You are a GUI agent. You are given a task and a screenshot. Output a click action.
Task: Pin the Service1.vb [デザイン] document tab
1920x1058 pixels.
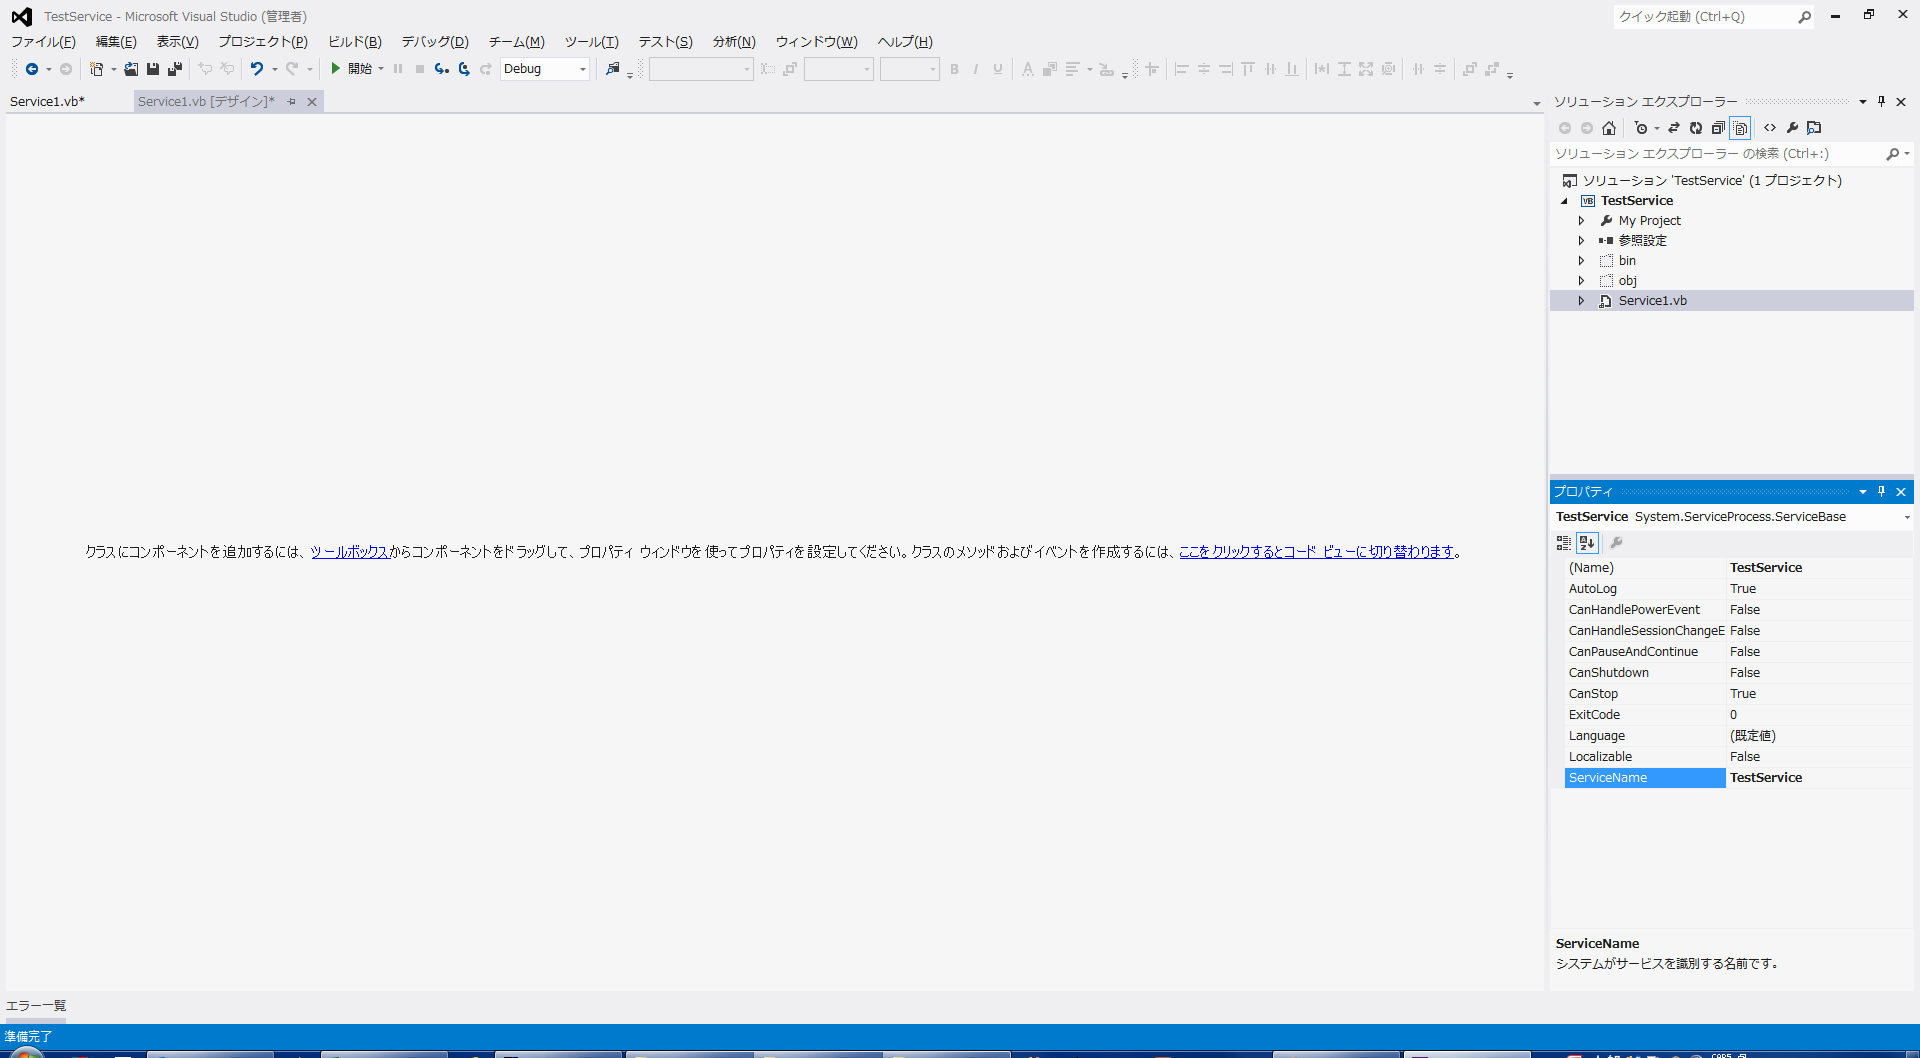point(291,102)
